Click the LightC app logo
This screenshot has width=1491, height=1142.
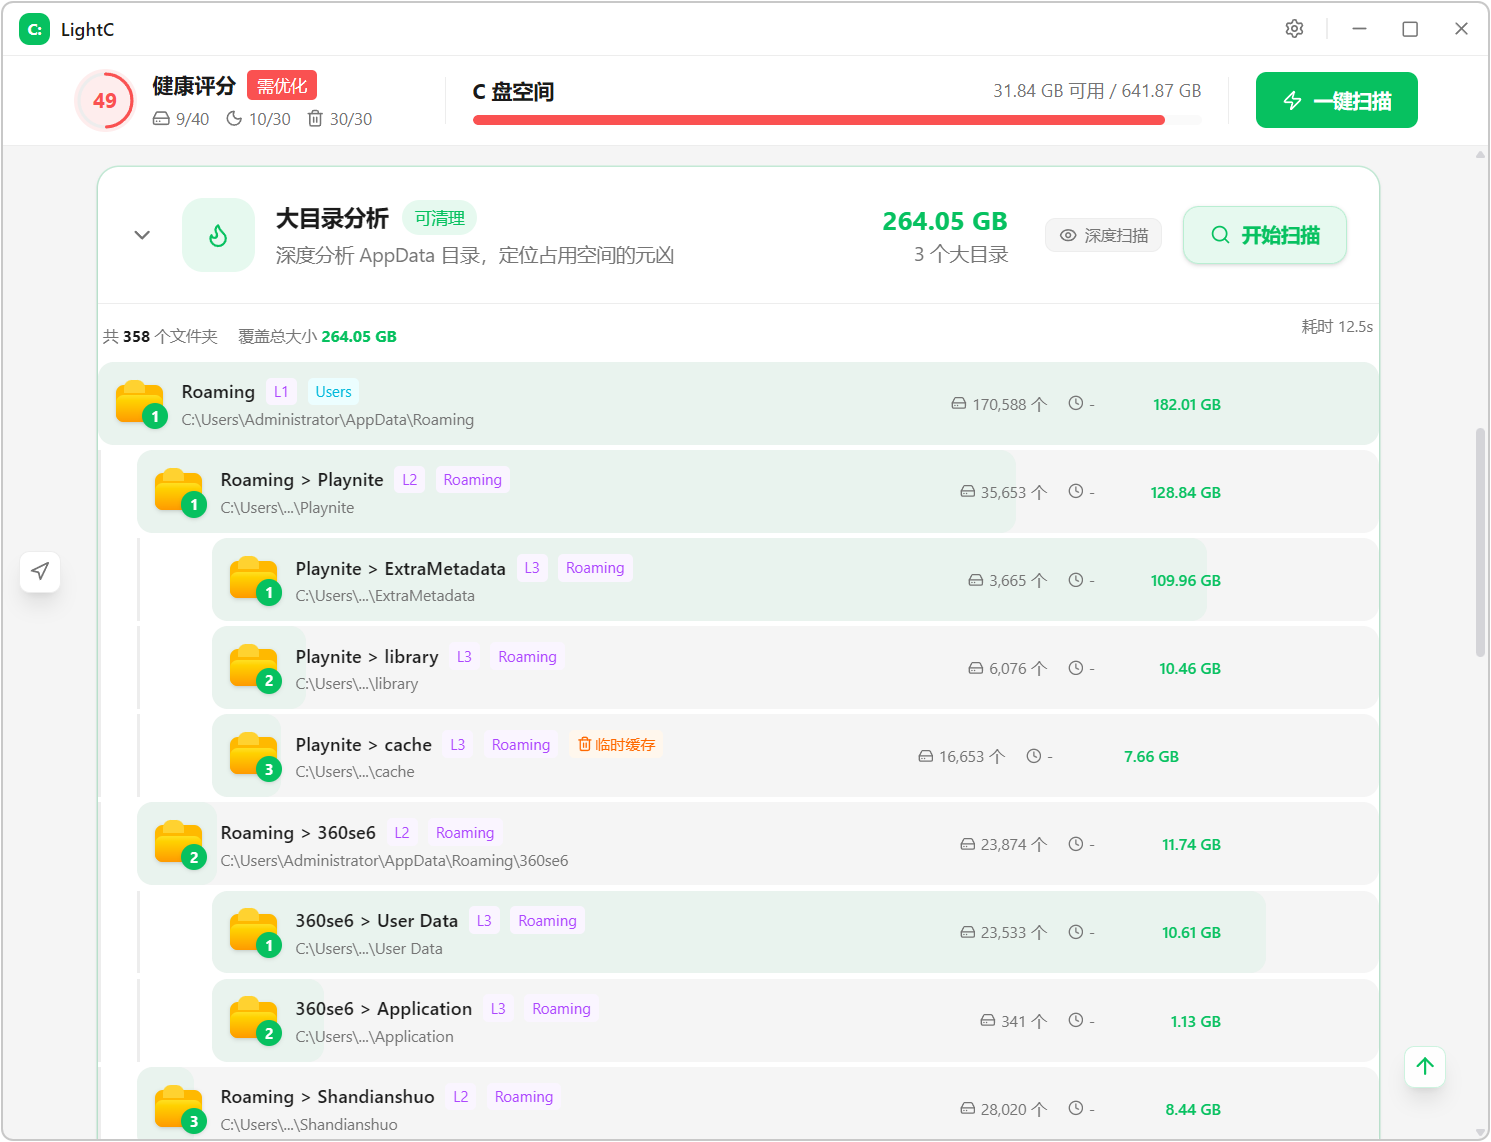34,29
